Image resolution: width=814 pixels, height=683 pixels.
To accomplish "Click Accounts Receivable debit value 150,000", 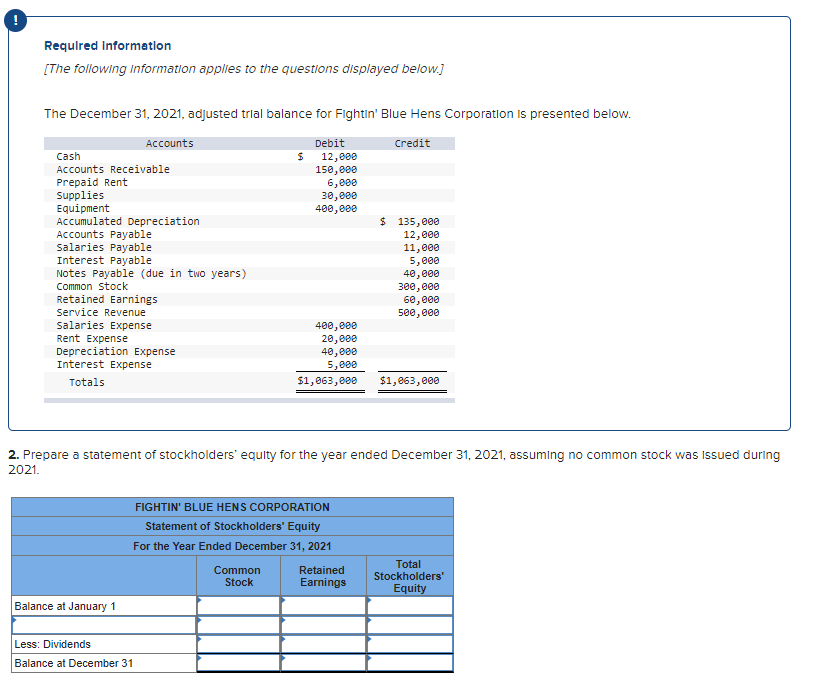I will tap(336, 169).
